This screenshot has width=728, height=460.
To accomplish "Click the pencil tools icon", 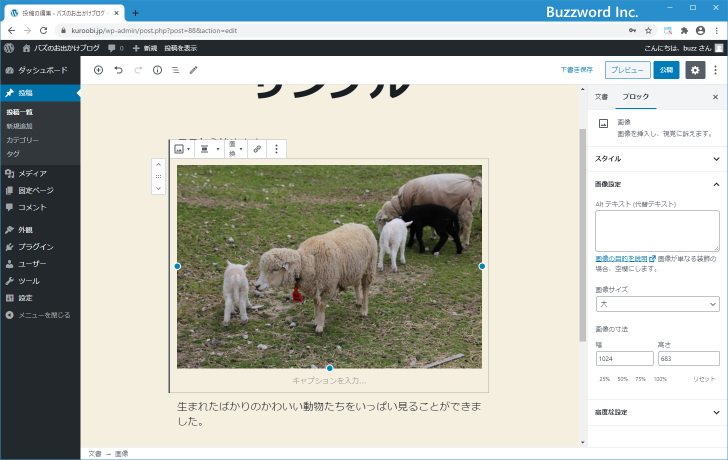I will click(194, 70).
